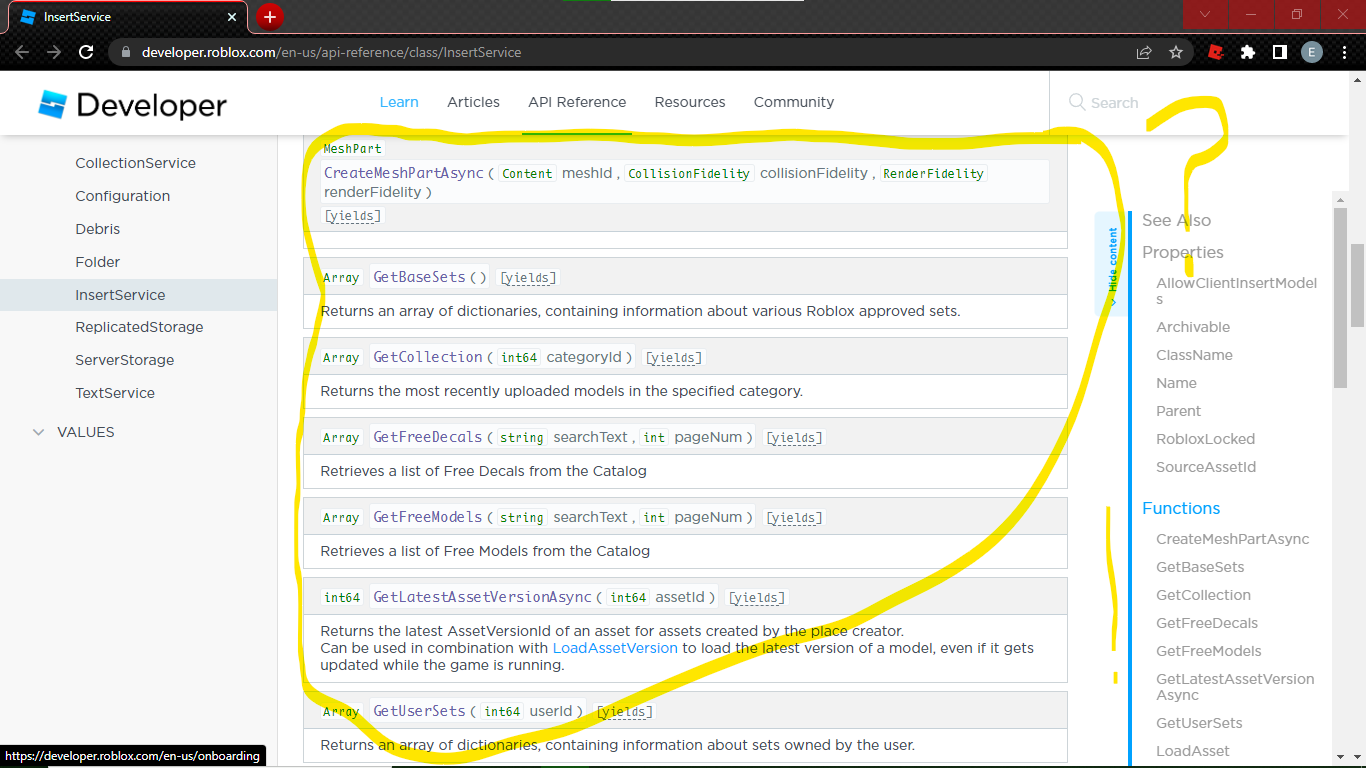1366x768 pixels.
Task: Click the site lock icon
Action: [x=125, y=52]
